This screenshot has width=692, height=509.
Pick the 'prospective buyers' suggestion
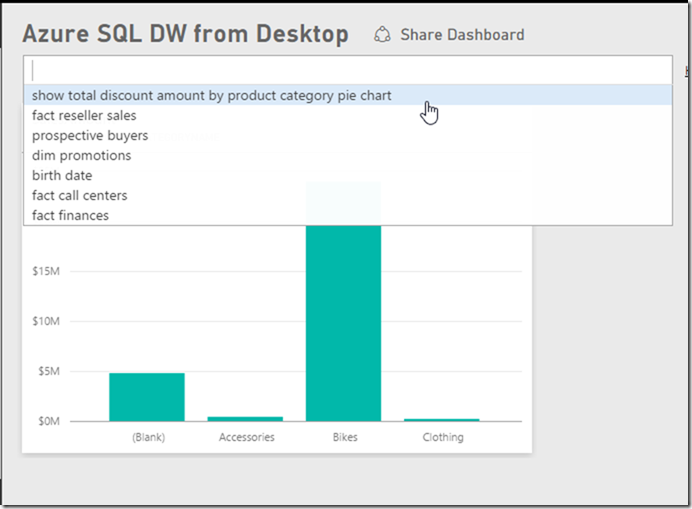348,136
